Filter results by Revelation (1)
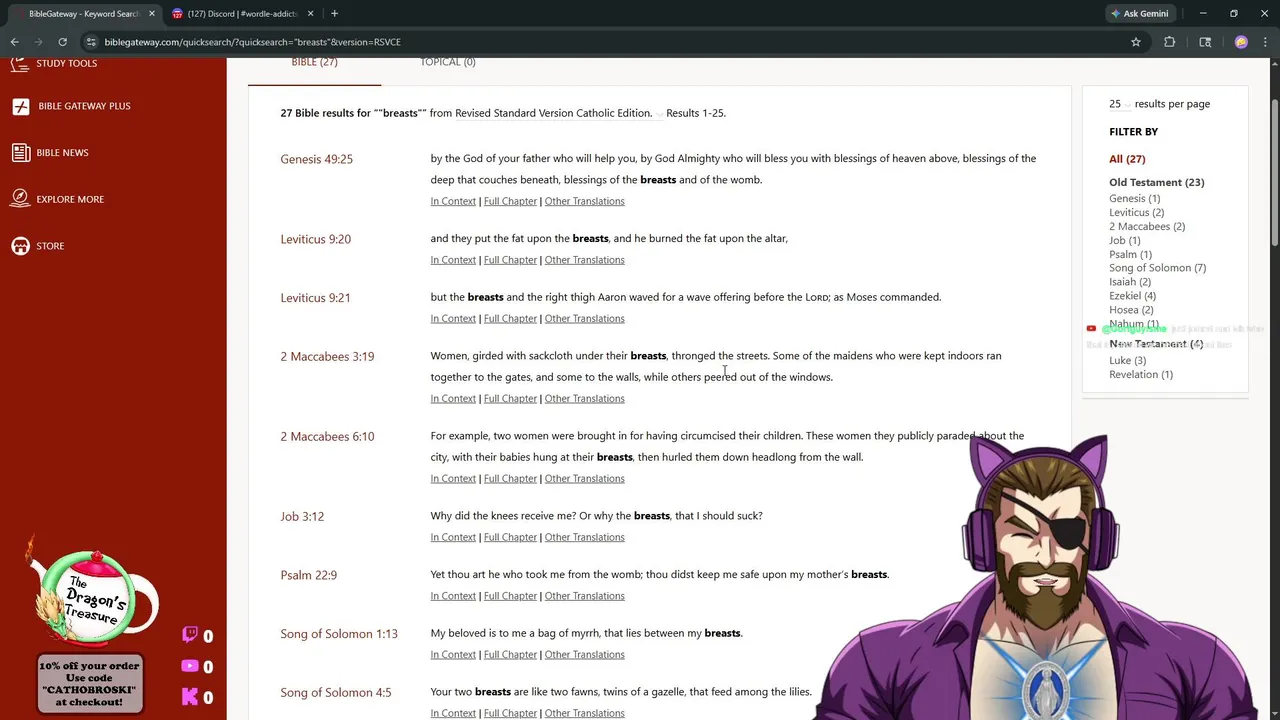This screenshot has height=720, width=1280. (1140, 375)
